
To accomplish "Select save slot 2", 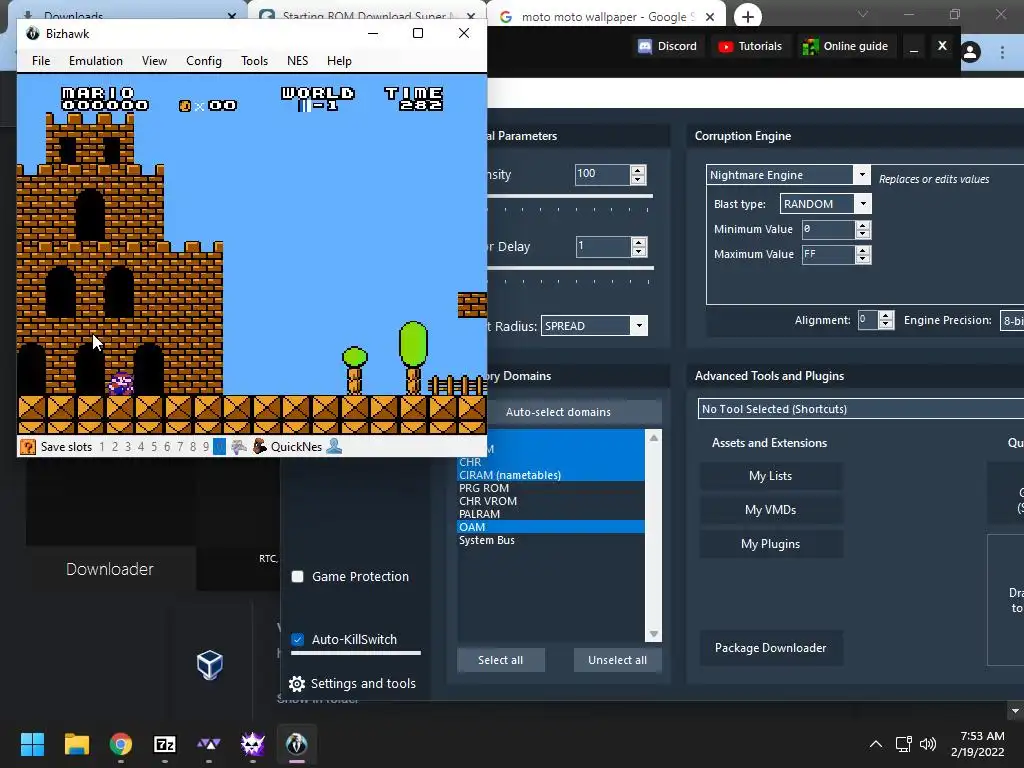I will [x=115, y=447].
